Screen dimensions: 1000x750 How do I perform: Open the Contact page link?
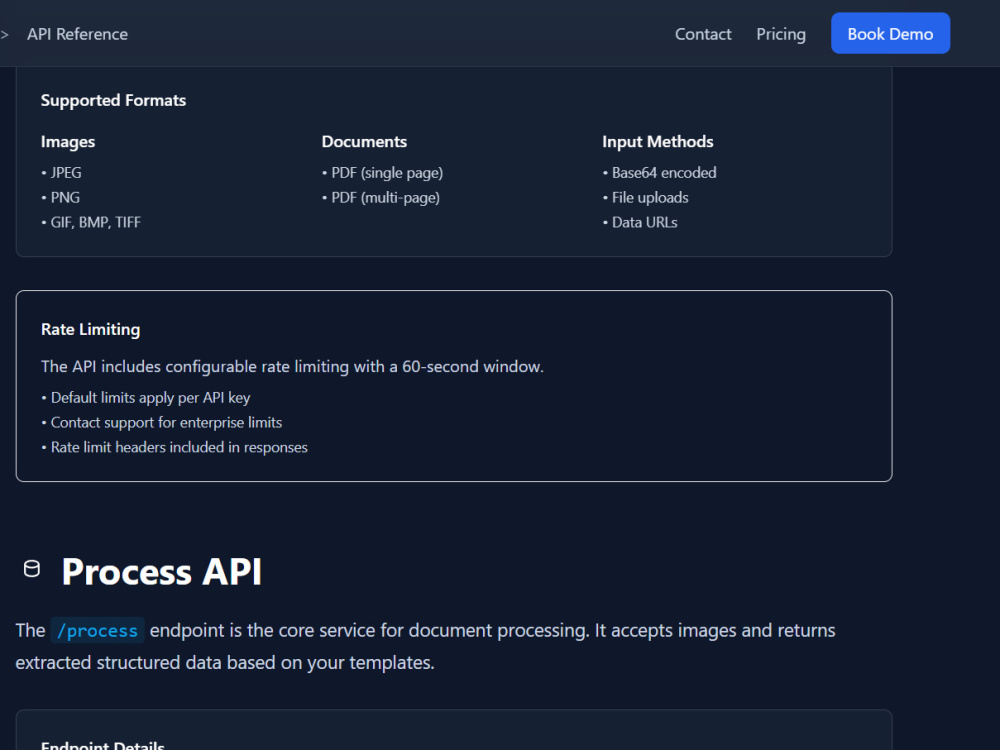click(x=703, y=34)
